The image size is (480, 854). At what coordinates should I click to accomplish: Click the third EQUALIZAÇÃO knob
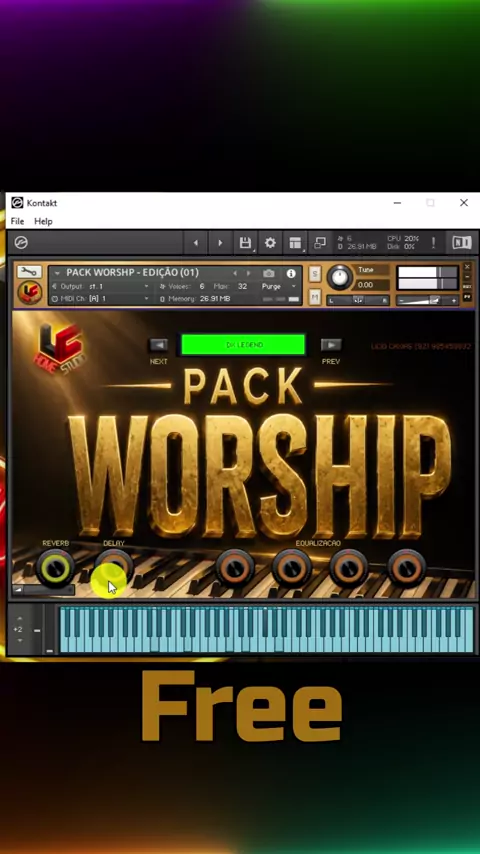click(349, 568)
